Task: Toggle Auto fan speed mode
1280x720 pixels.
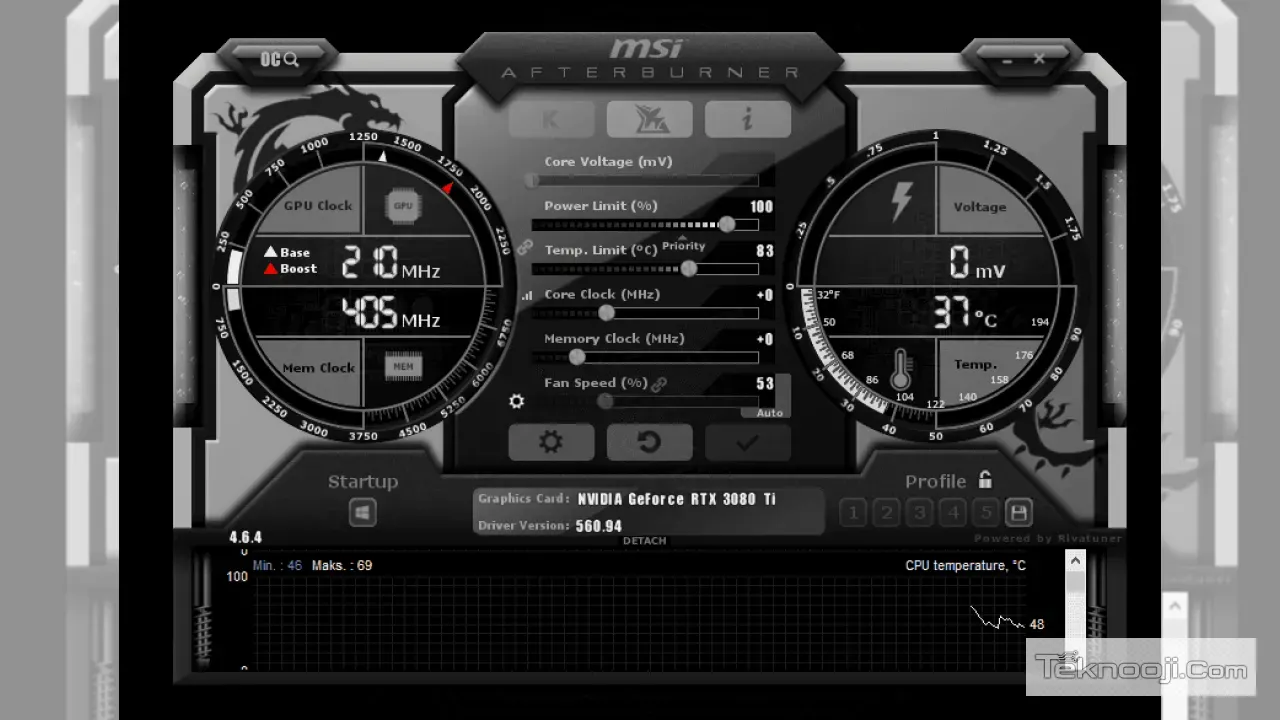Action: pos(769,413)
